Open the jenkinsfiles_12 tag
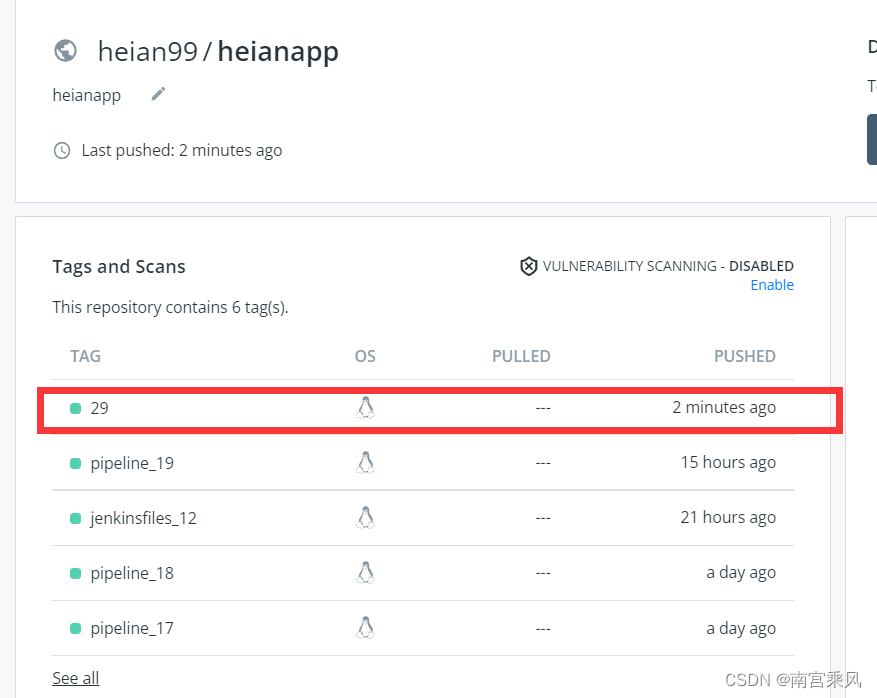This screenshot has height=698, width=877. pyautogui.click(x=143, y=518)
